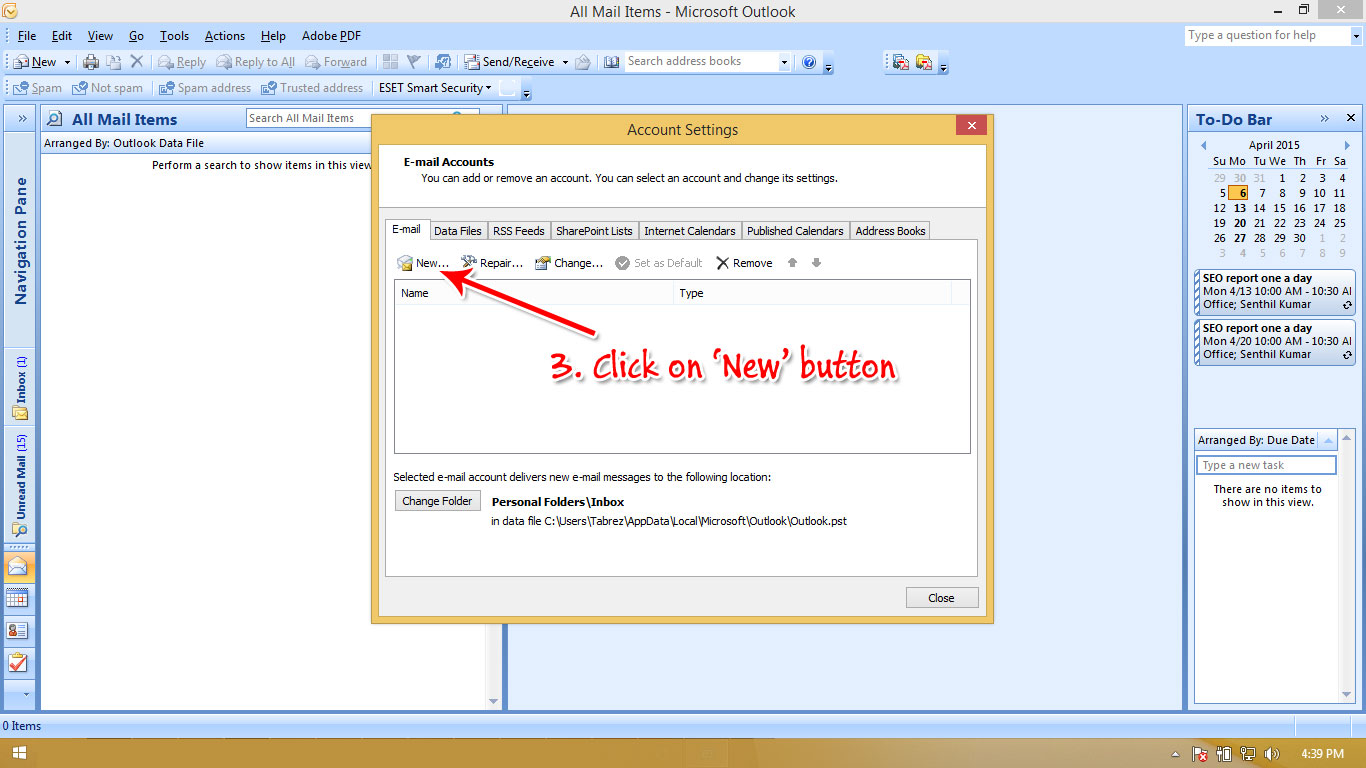Open the ESET Smart Security dropdown
The image size is (1366, 768).
point(487,87)
